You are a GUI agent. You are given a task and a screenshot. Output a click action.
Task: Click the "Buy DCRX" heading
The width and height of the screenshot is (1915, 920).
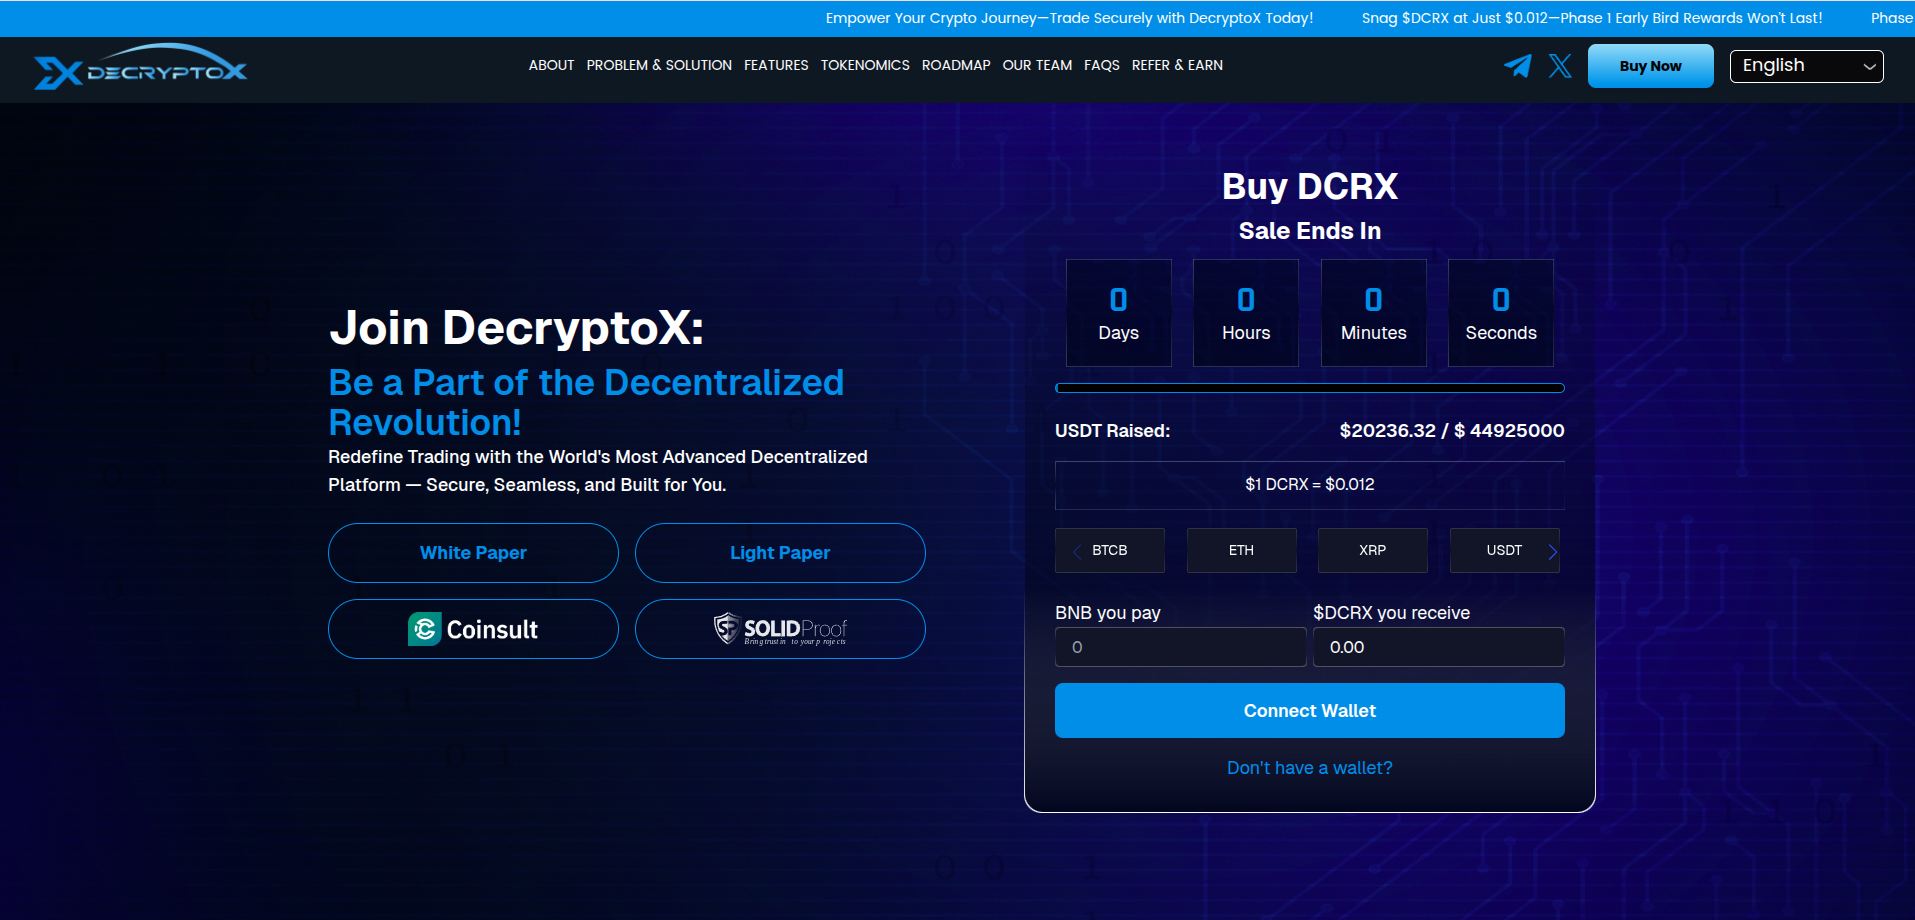tap(1310, 187)
